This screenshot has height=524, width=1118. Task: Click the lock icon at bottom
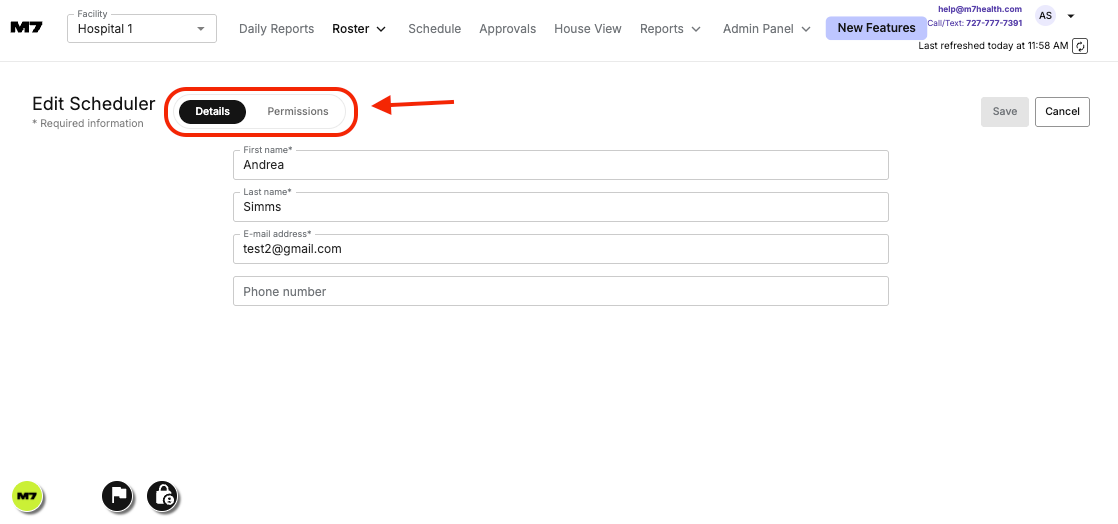point(162,495)
